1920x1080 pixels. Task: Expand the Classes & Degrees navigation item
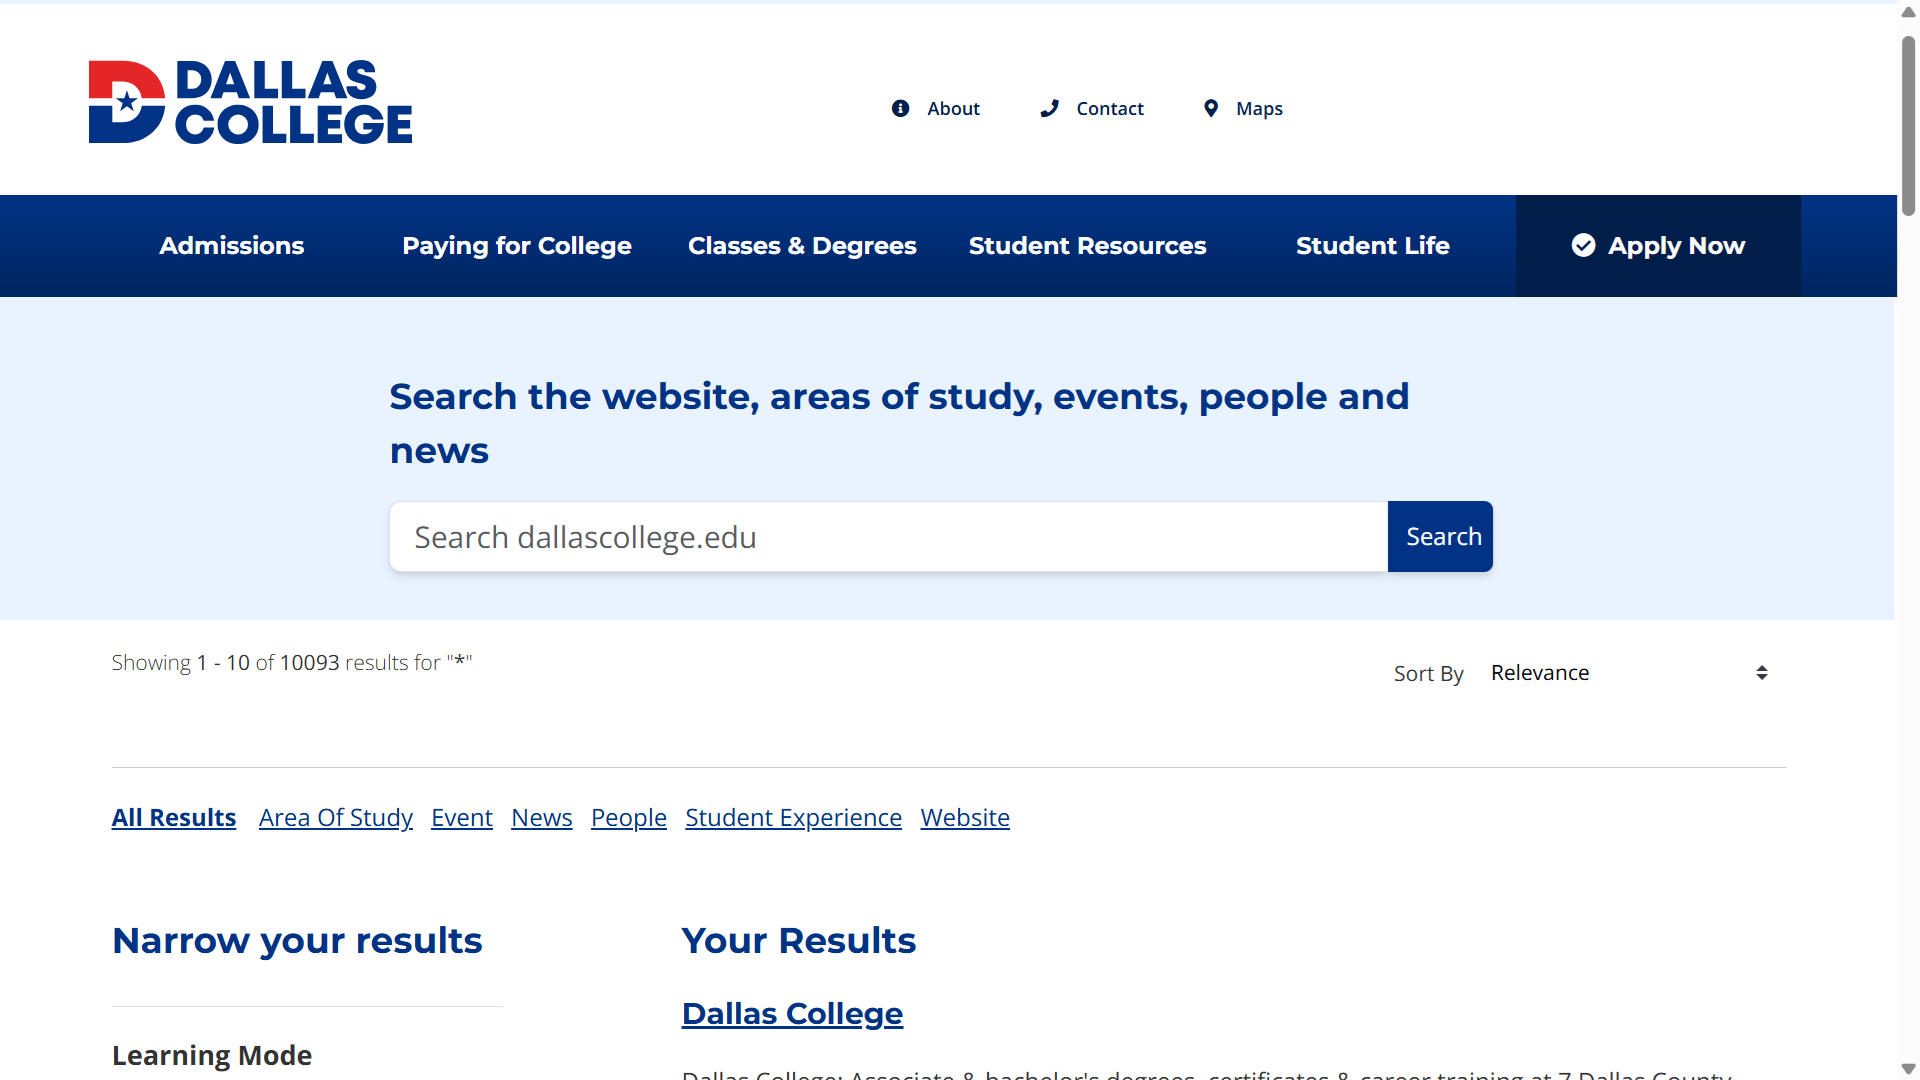pos(802,245)
